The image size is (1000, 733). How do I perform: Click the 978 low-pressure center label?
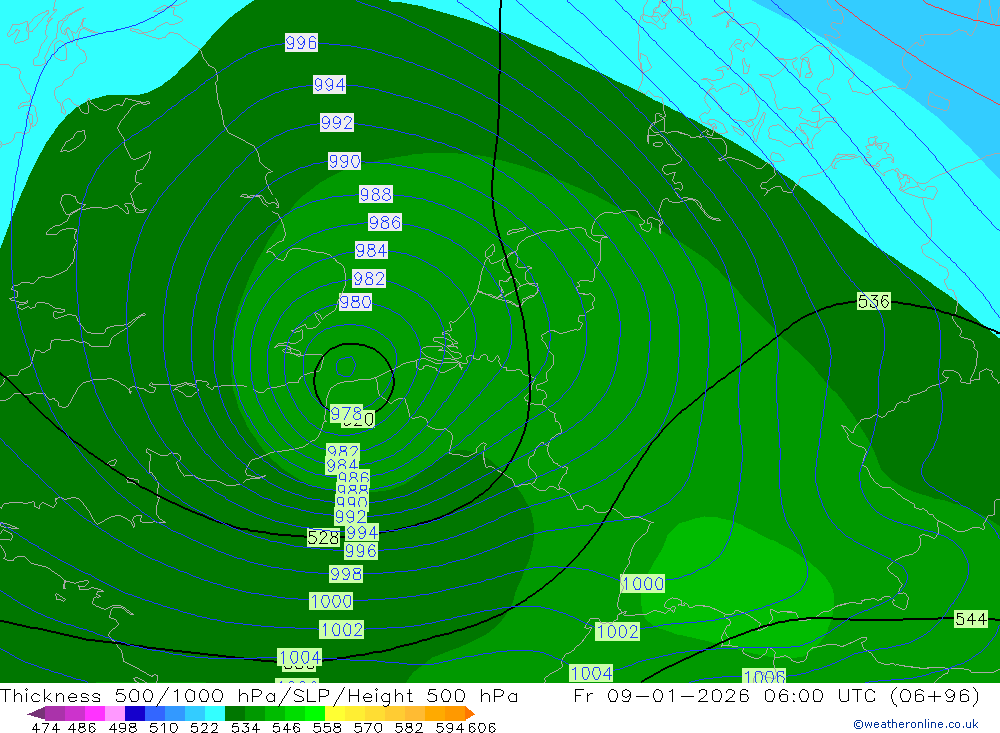tap(346, 414)
